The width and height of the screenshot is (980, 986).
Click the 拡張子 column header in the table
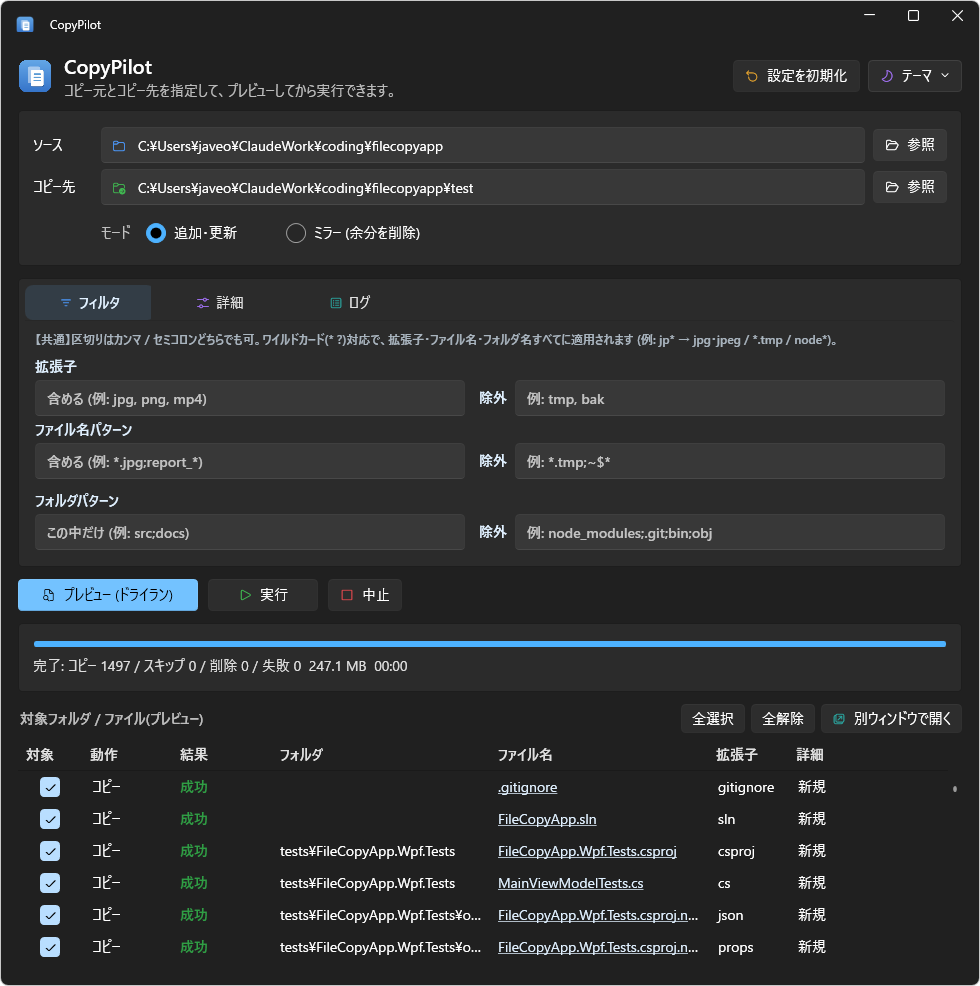[x=737, y=755]
